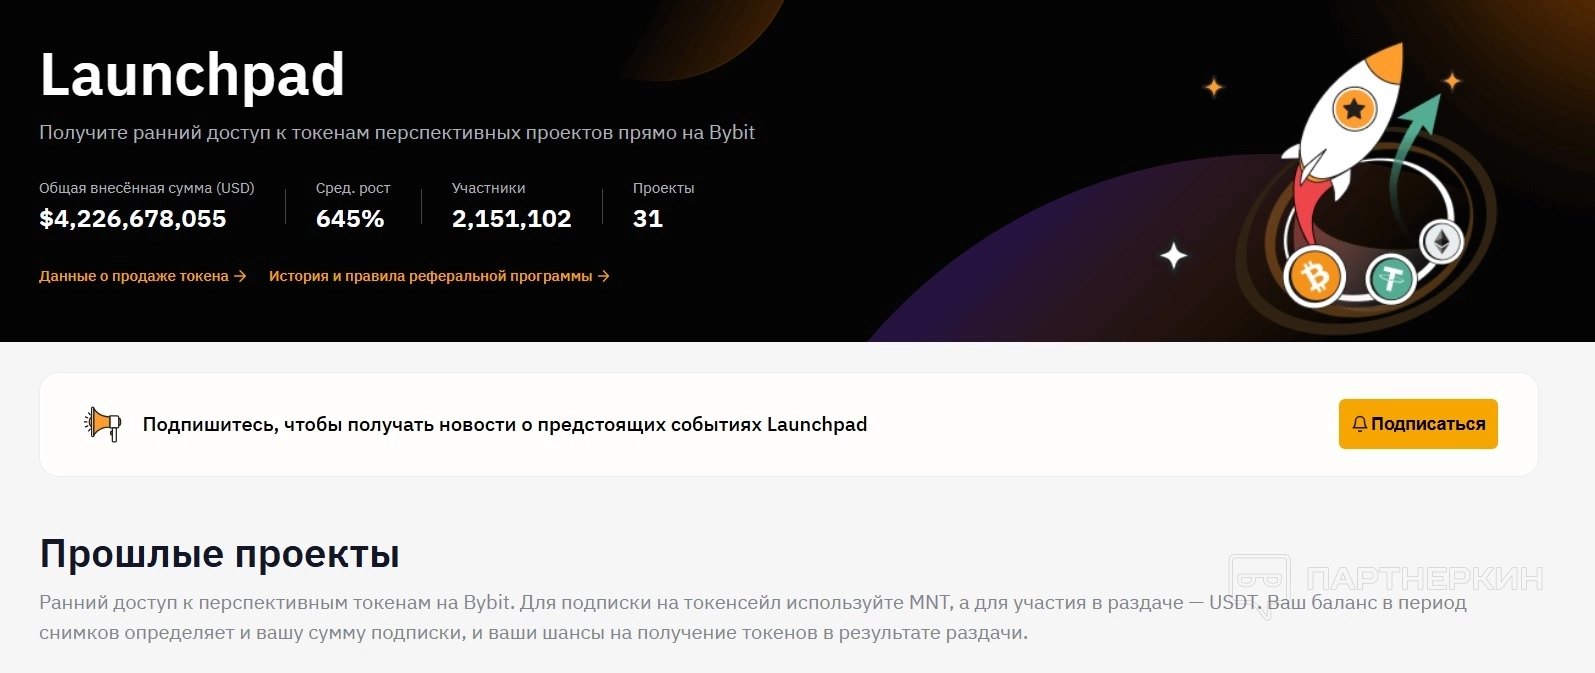Click the 'Сред. рост' label
Screen dimensions: 1595x673
[353, 188]
